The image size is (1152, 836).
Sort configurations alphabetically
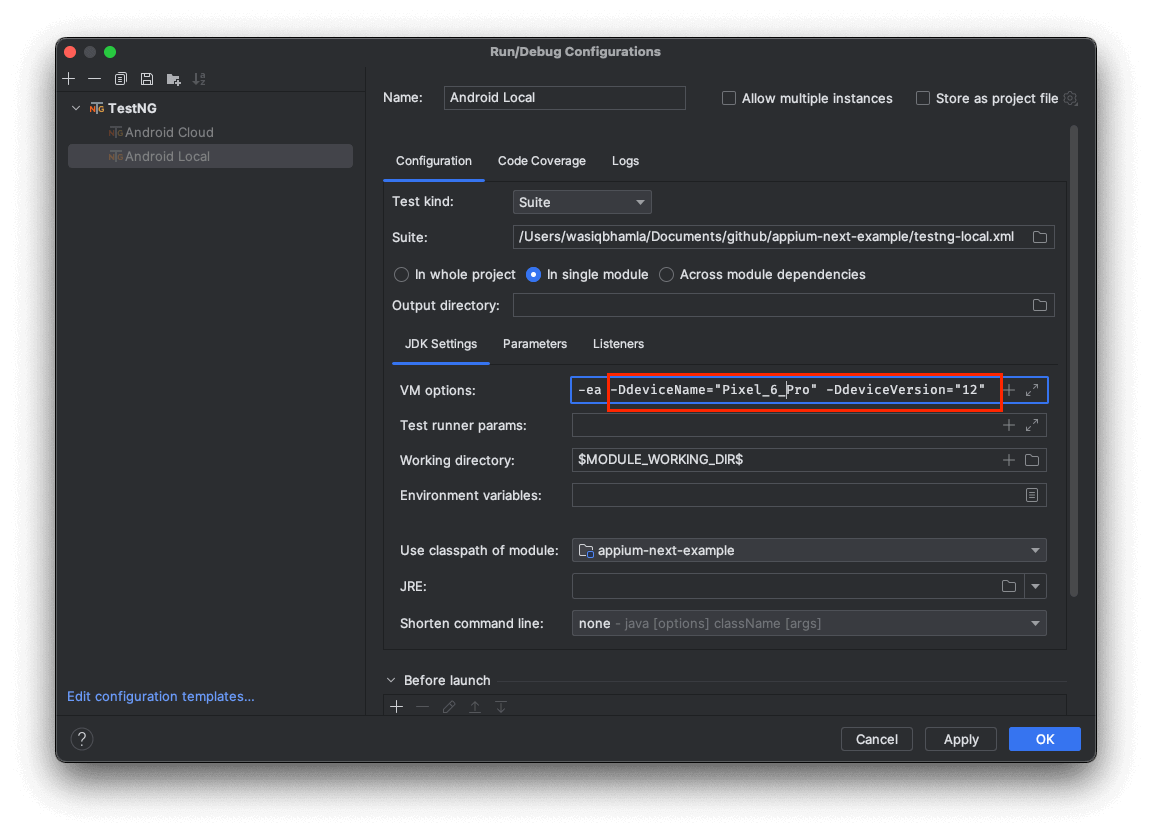(x=198, y=78)
